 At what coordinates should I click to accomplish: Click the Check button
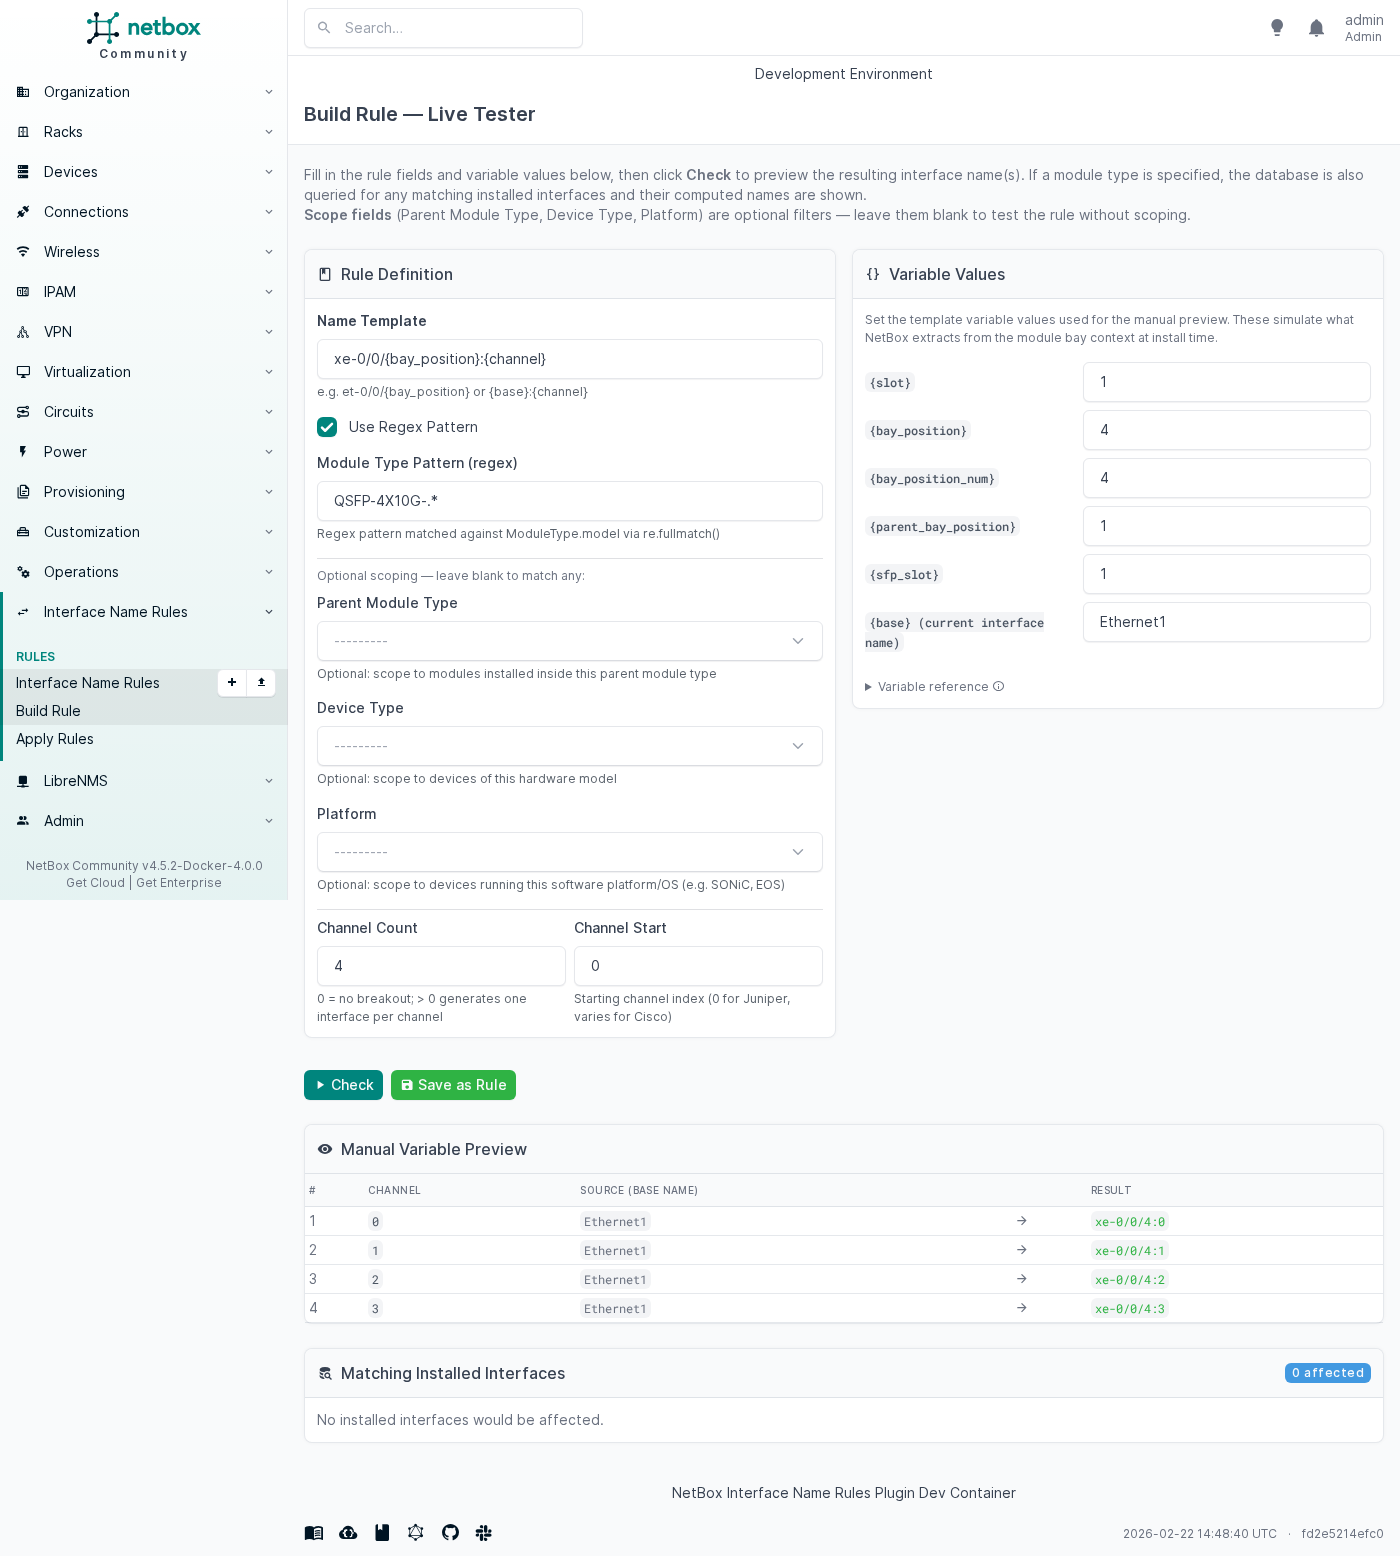(x=343, y=1085)
